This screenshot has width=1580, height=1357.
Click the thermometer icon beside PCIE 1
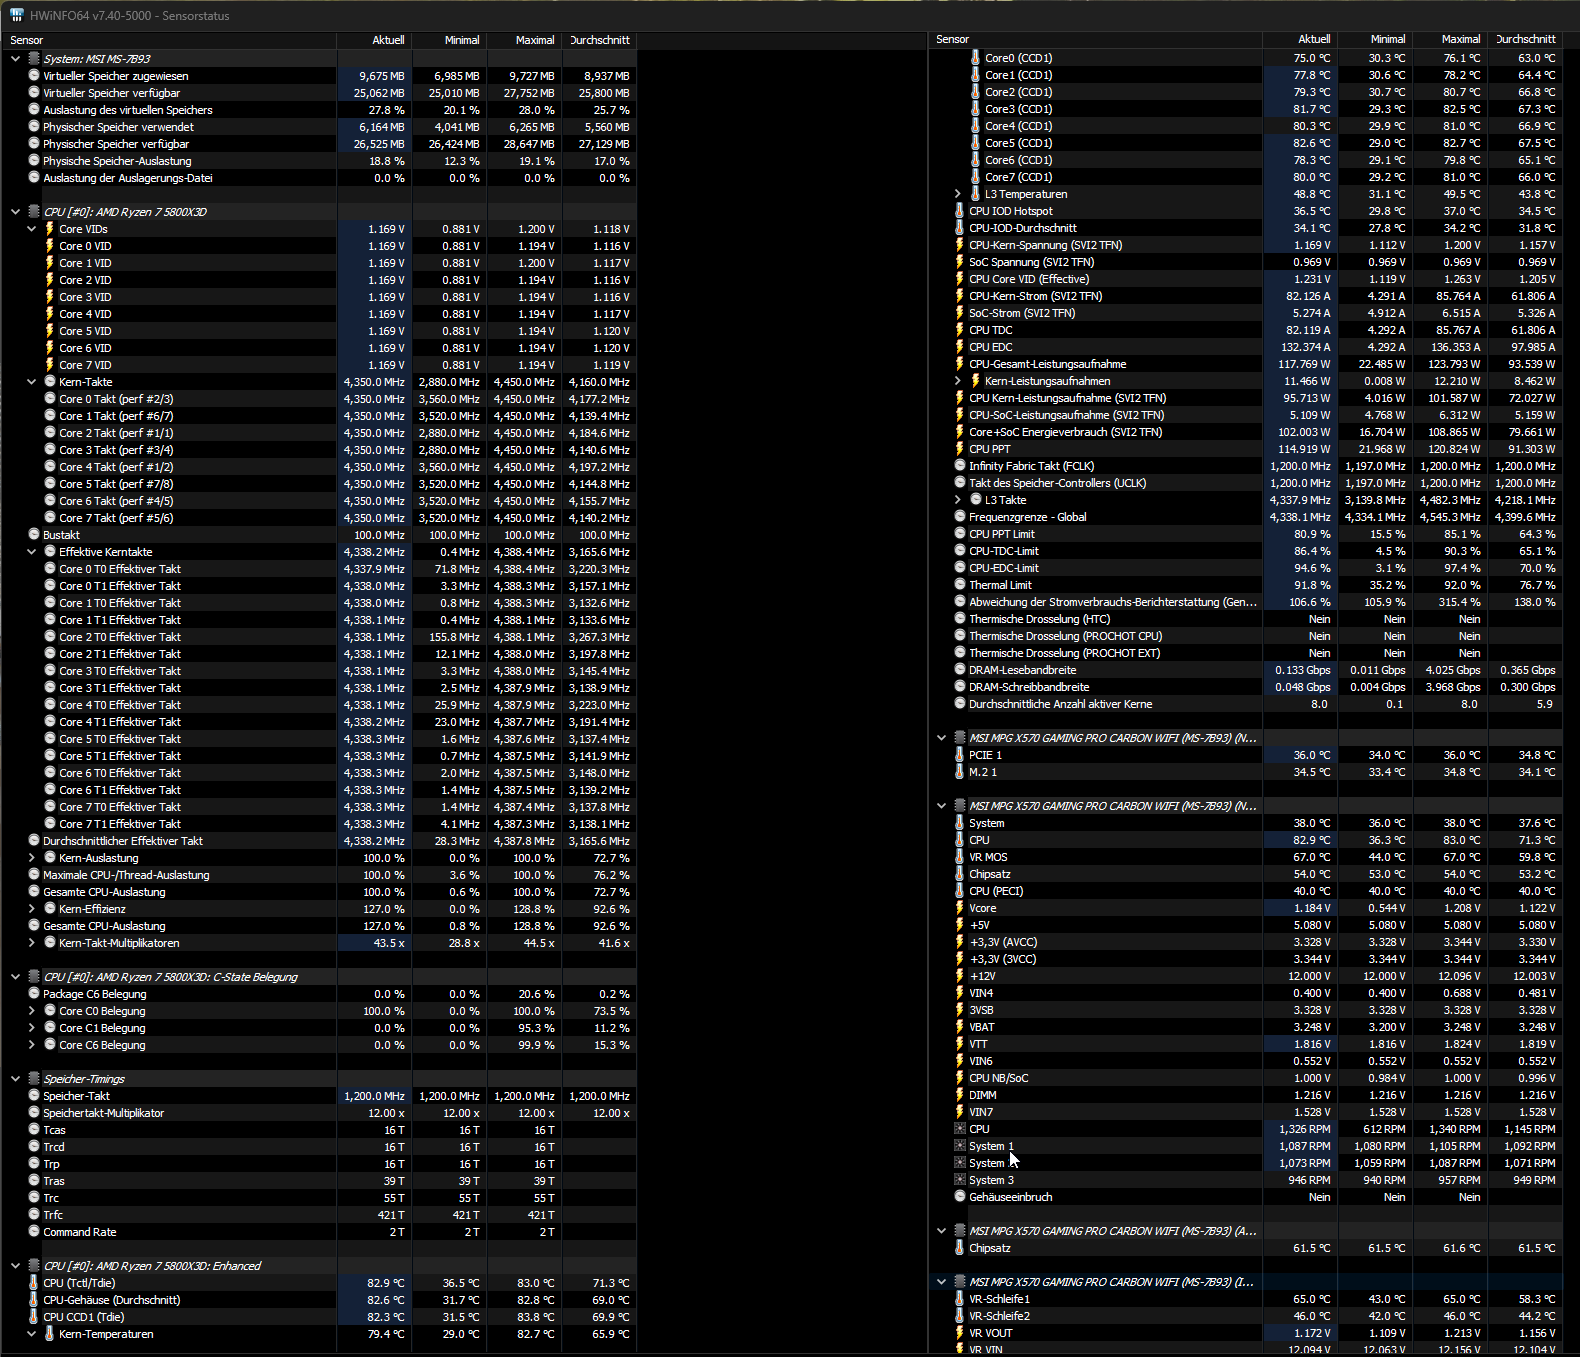tap(960, 755)
